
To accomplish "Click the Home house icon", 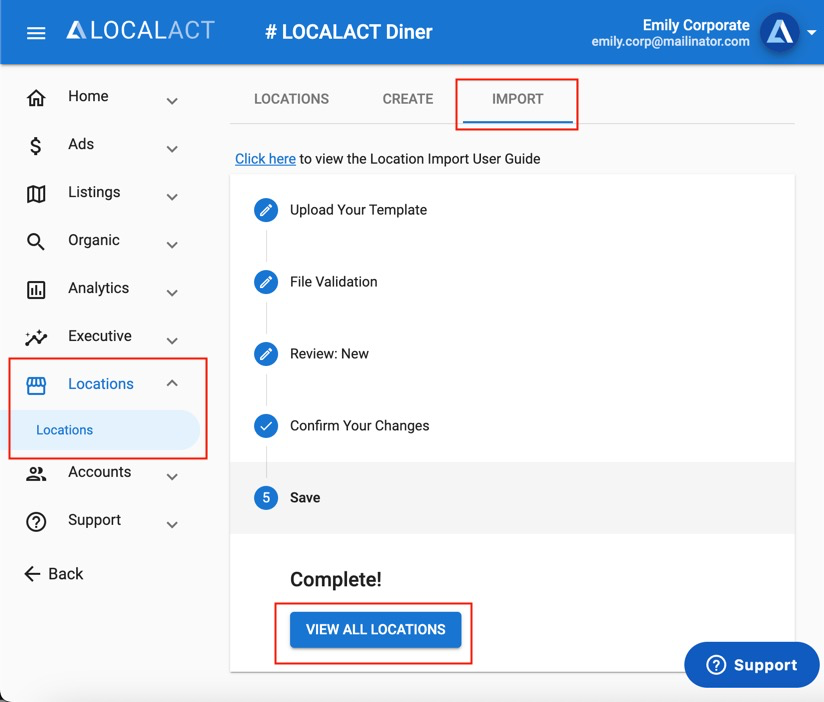I will pos(36,97).
